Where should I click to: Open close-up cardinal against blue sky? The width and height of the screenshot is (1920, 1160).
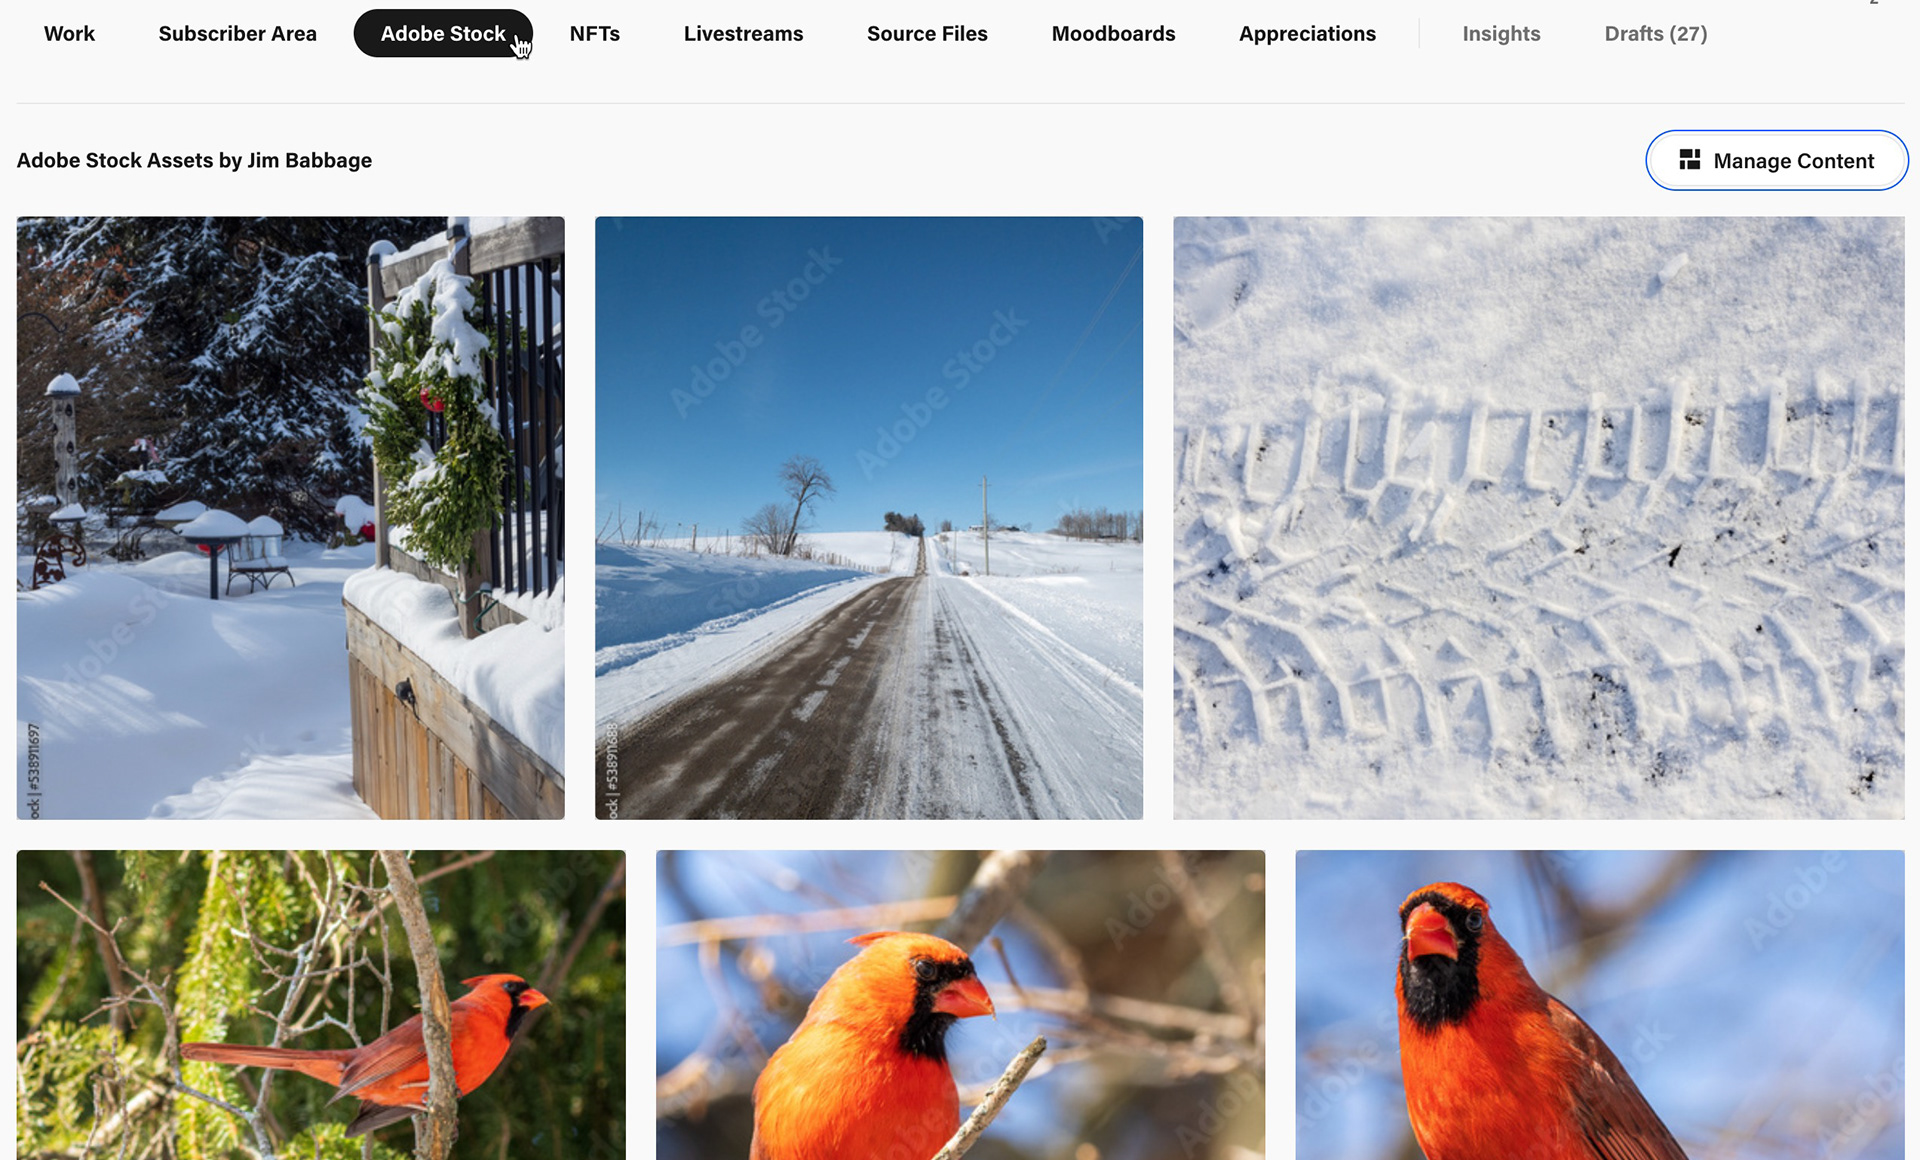(1600, 1005)
